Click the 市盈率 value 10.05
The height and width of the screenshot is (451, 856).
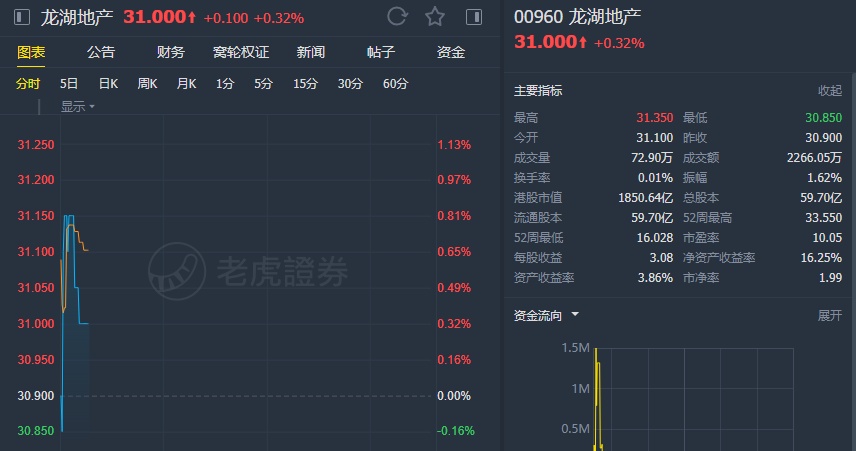(828, 238)
